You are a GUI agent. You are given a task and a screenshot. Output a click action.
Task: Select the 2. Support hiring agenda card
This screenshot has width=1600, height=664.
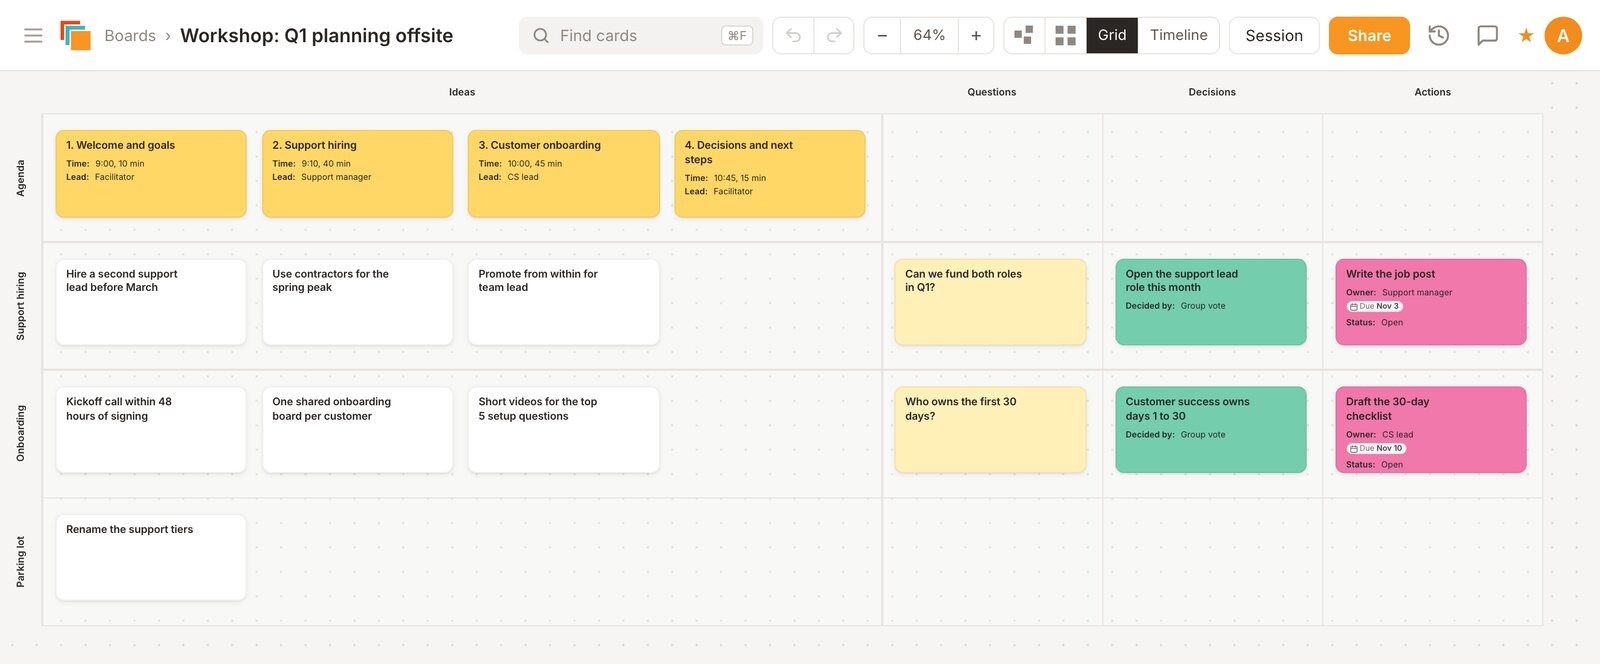357,173
